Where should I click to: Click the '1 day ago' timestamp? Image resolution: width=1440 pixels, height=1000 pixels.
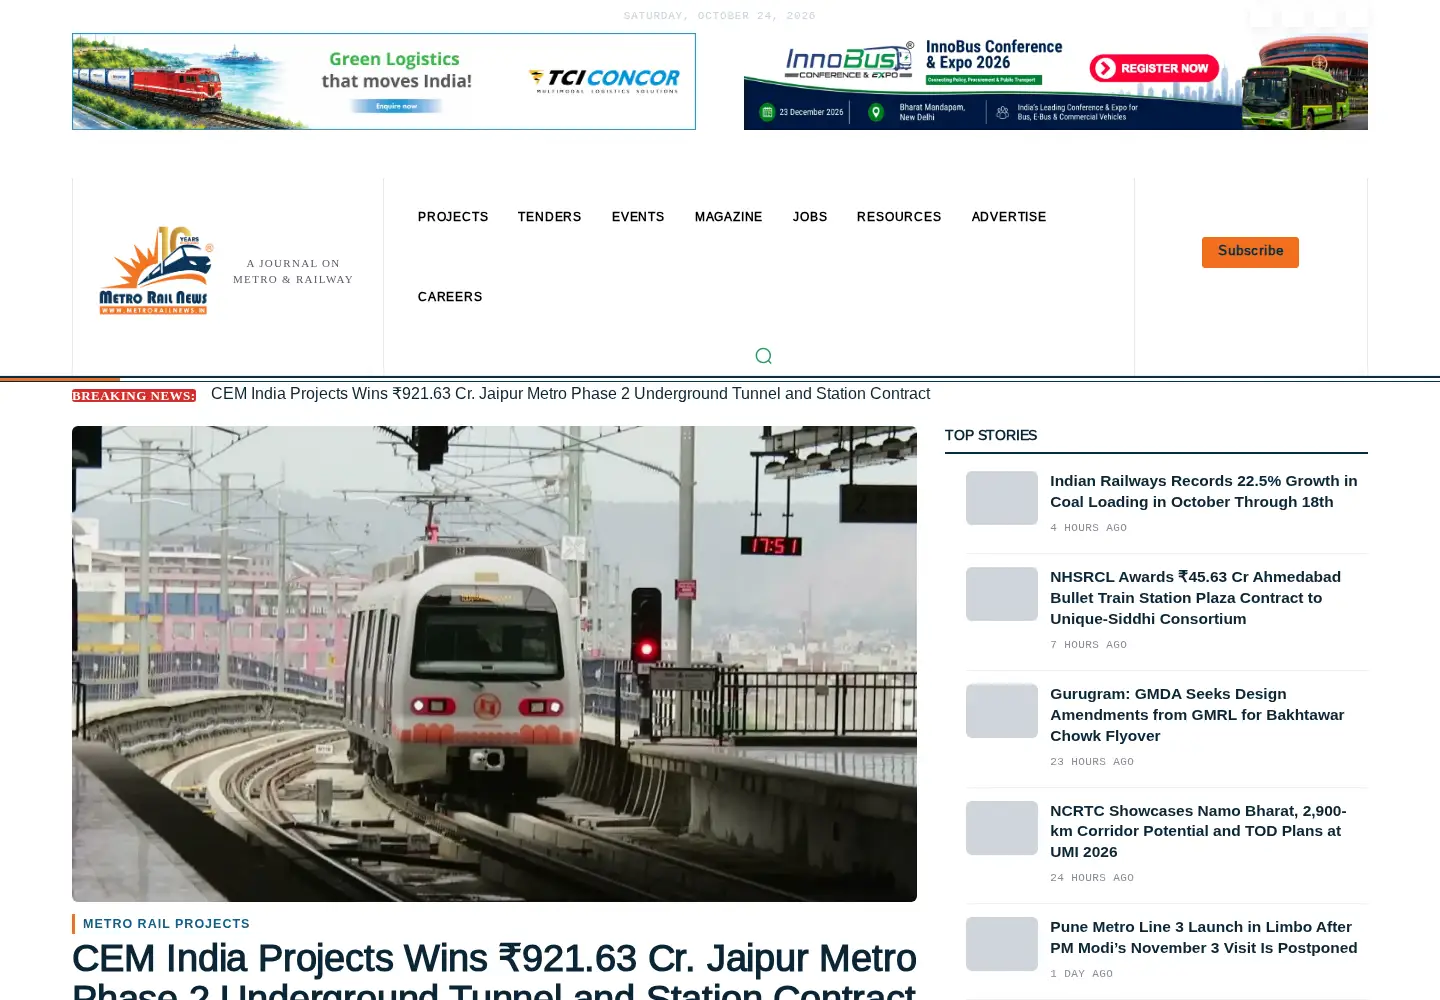(x=1081, y=974)
